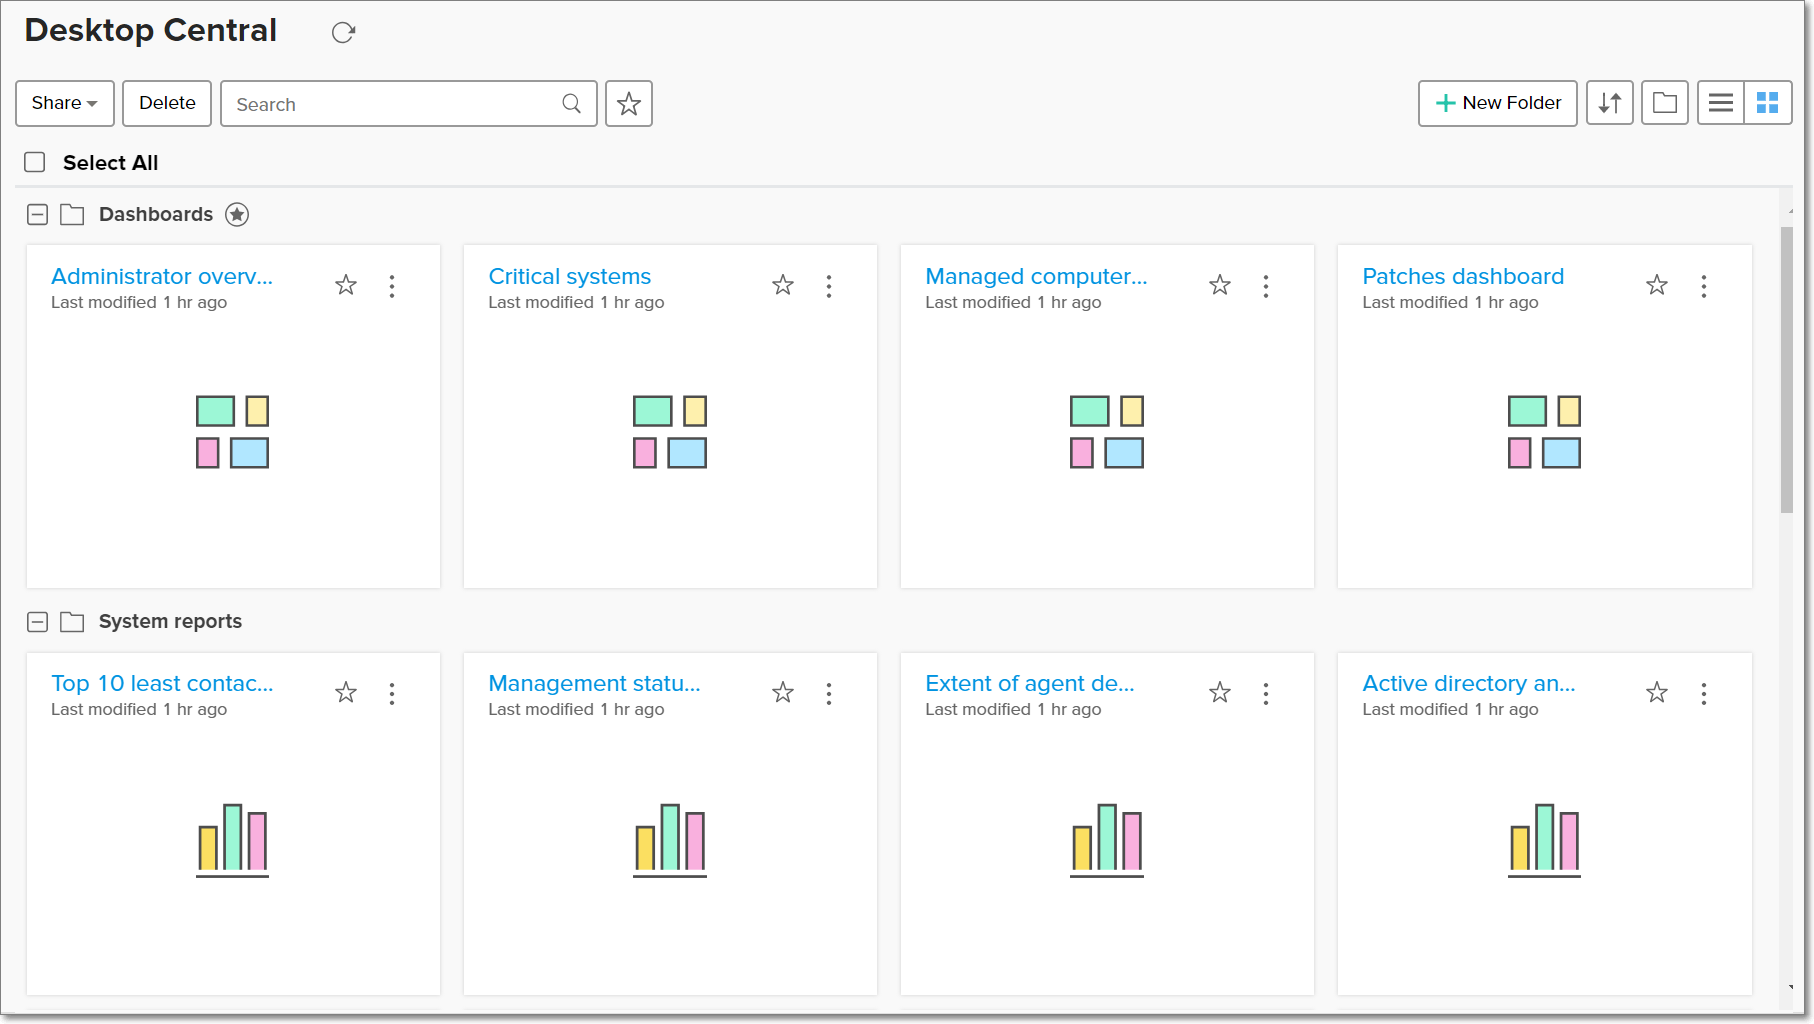Open the three-dot menu for Critical systems
1814x1024 pixels.
click(829, 287)
